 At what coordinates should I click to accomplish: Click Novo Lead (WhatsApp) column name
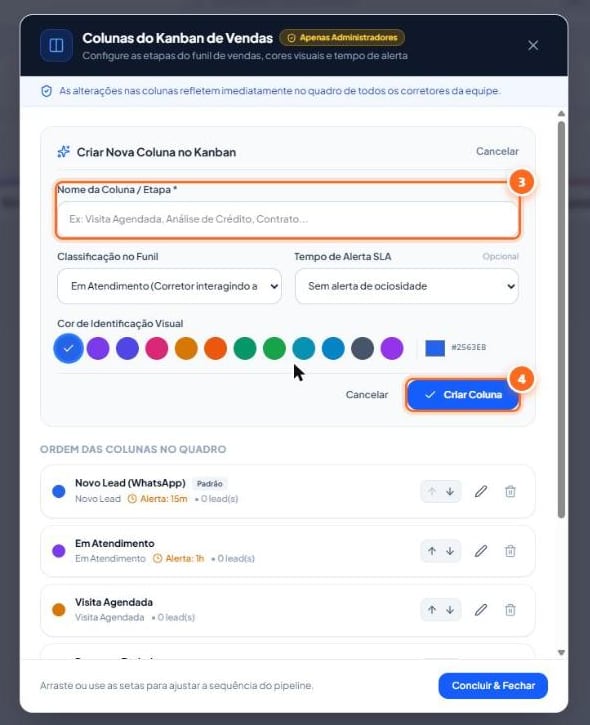[x=130, y=483]
